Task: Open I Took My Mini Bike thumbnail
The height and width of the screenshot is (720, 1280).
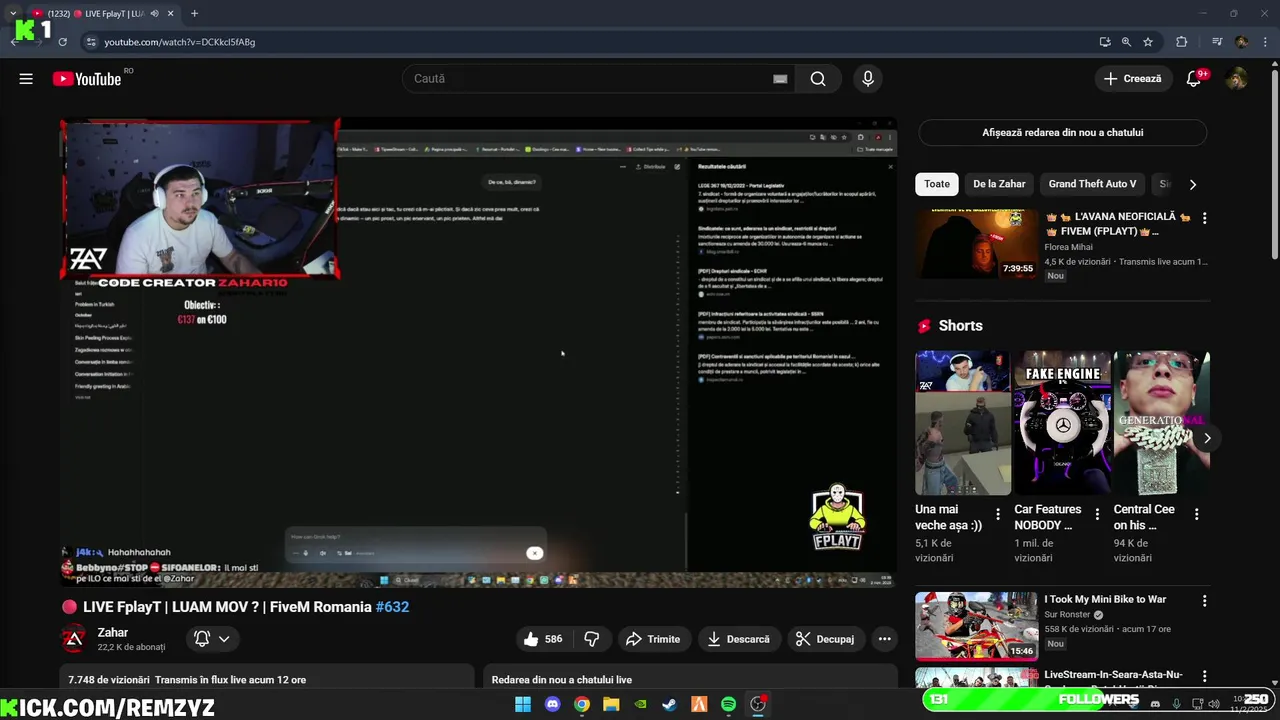Action: [x=976, y=626]
